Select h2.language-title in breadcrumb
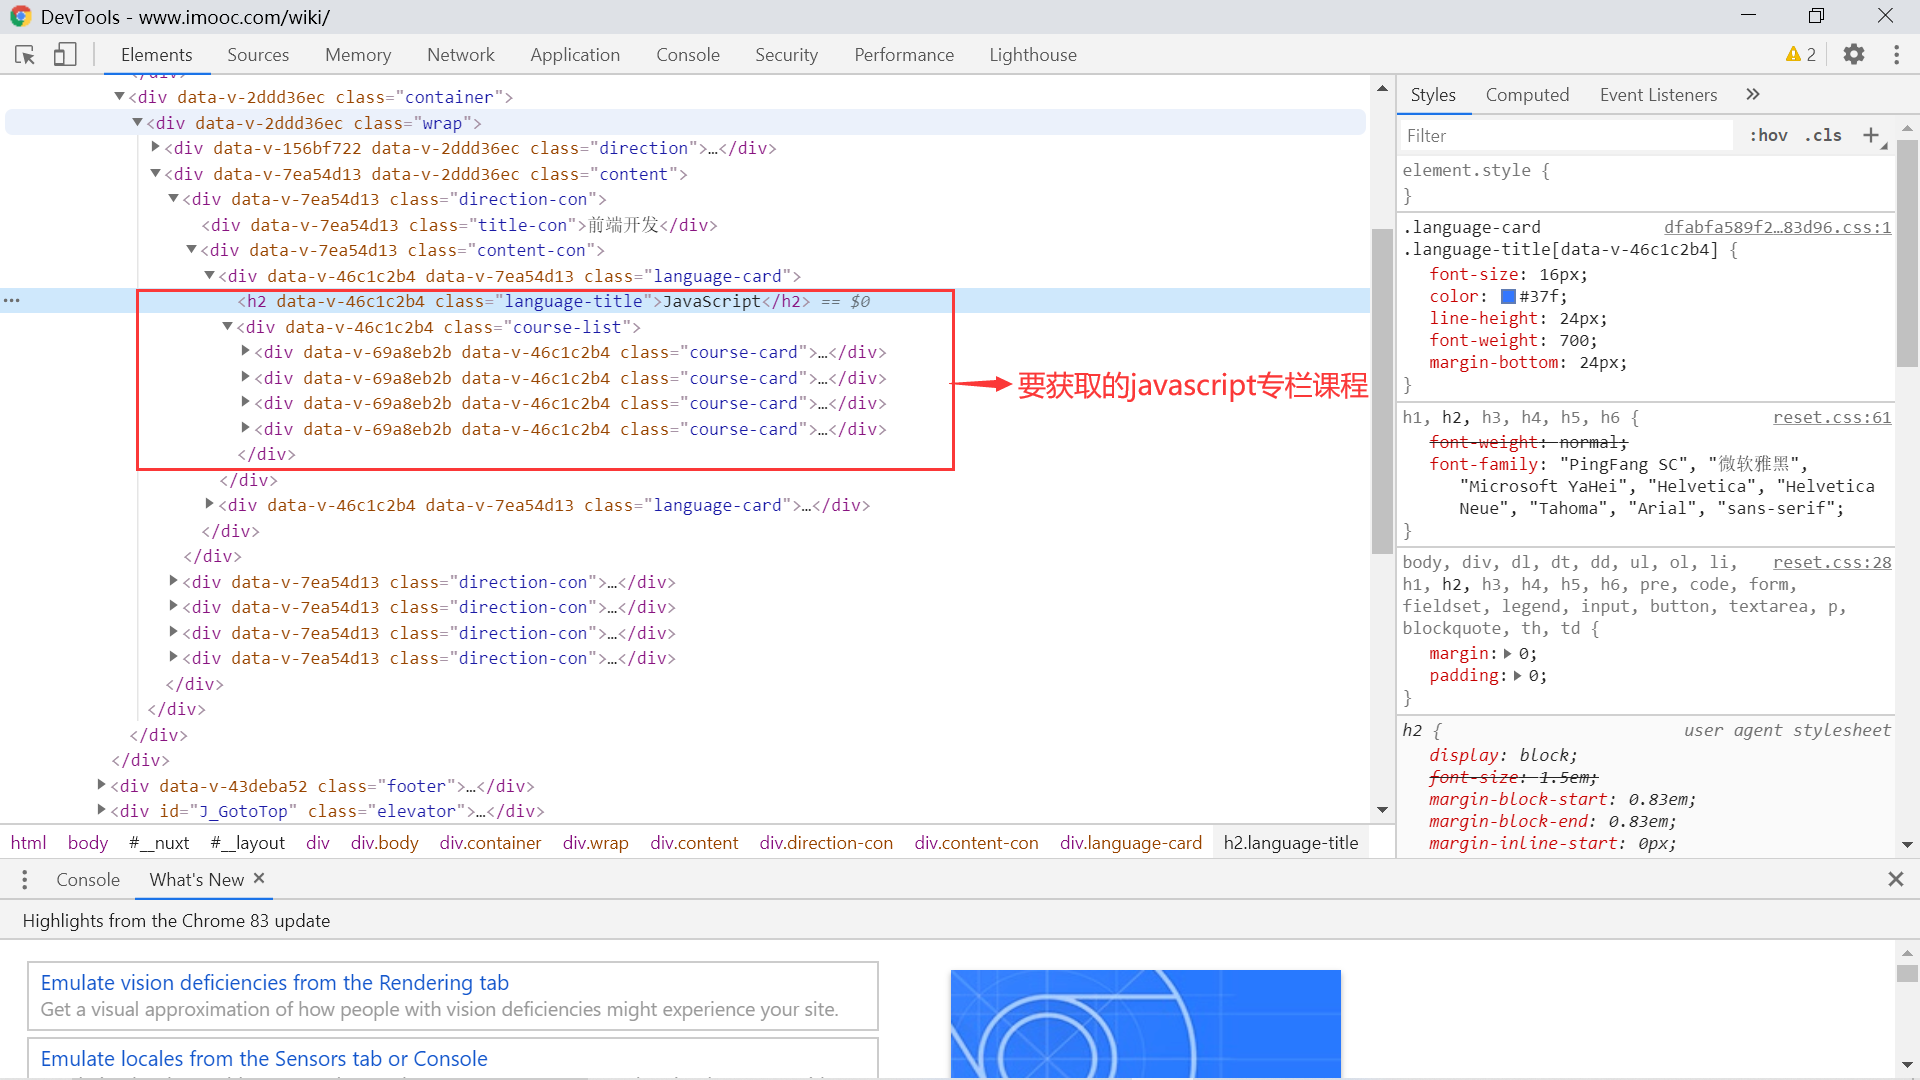 (x=1291, y=843)
